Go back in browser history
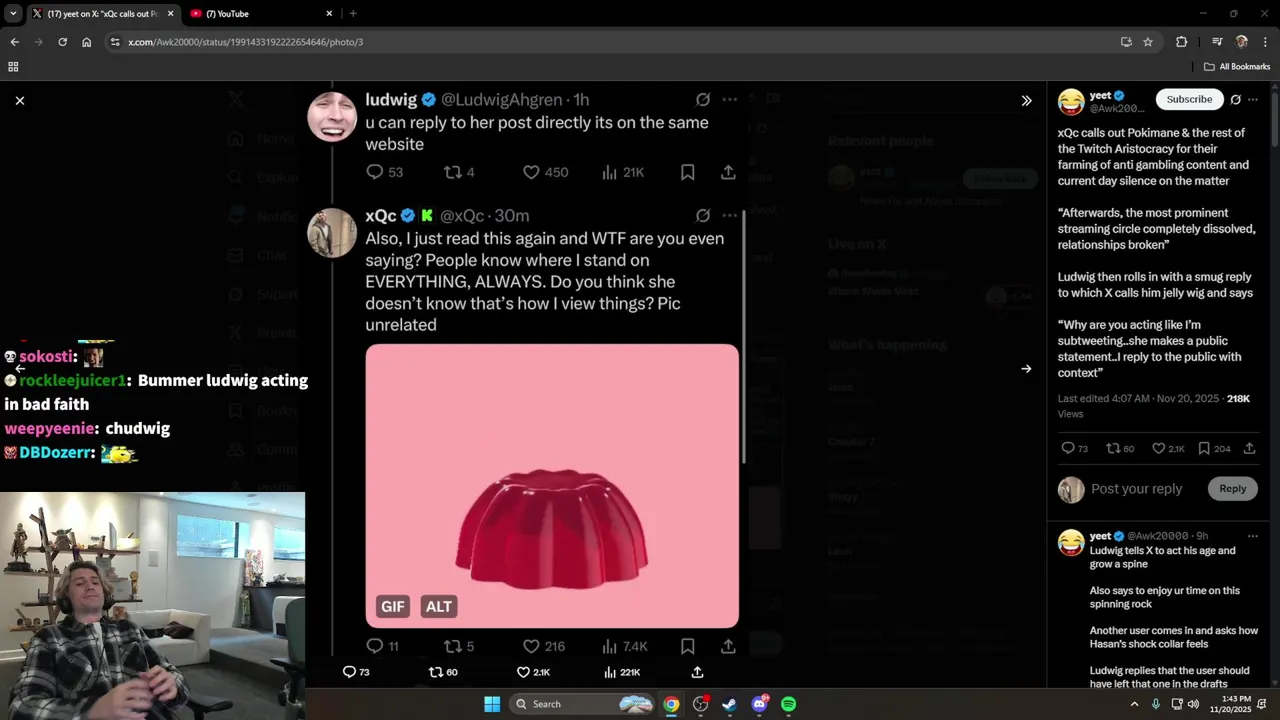Screen dimensions: 1280x720 point(14,42)
